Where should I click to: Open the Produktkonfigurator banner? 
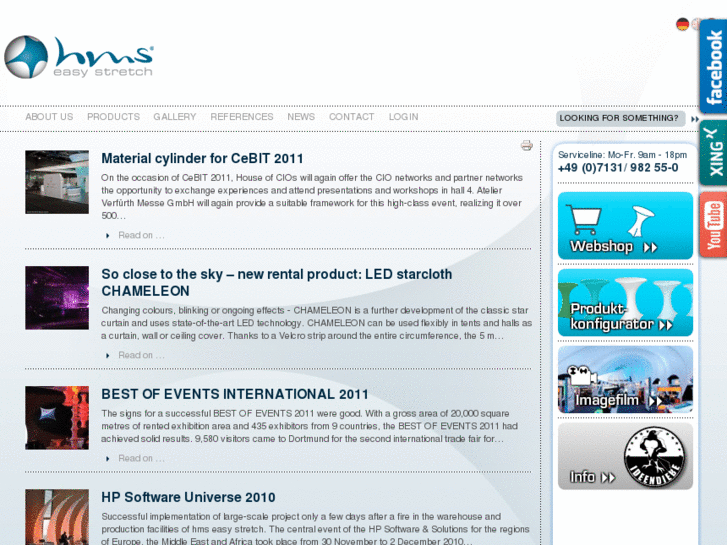click(625, 302)
